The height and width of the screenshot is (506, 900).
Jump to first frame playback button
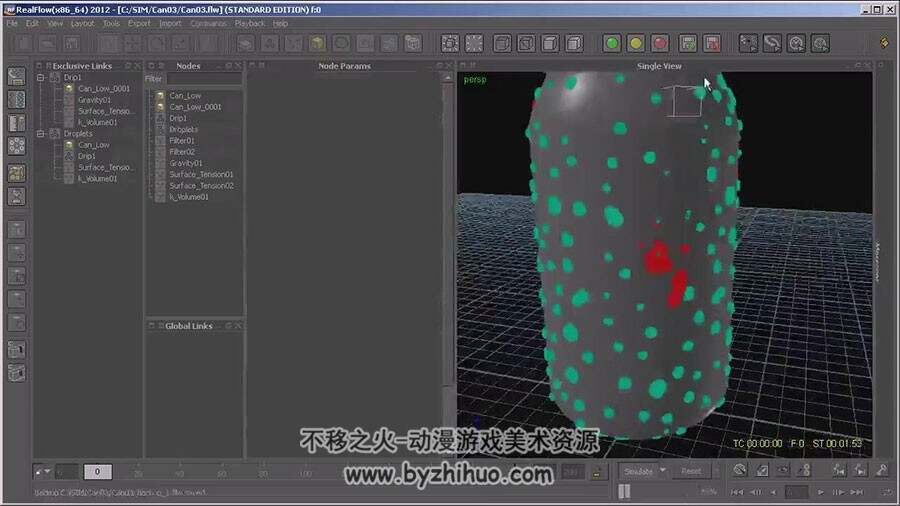[x=737, y=492]
